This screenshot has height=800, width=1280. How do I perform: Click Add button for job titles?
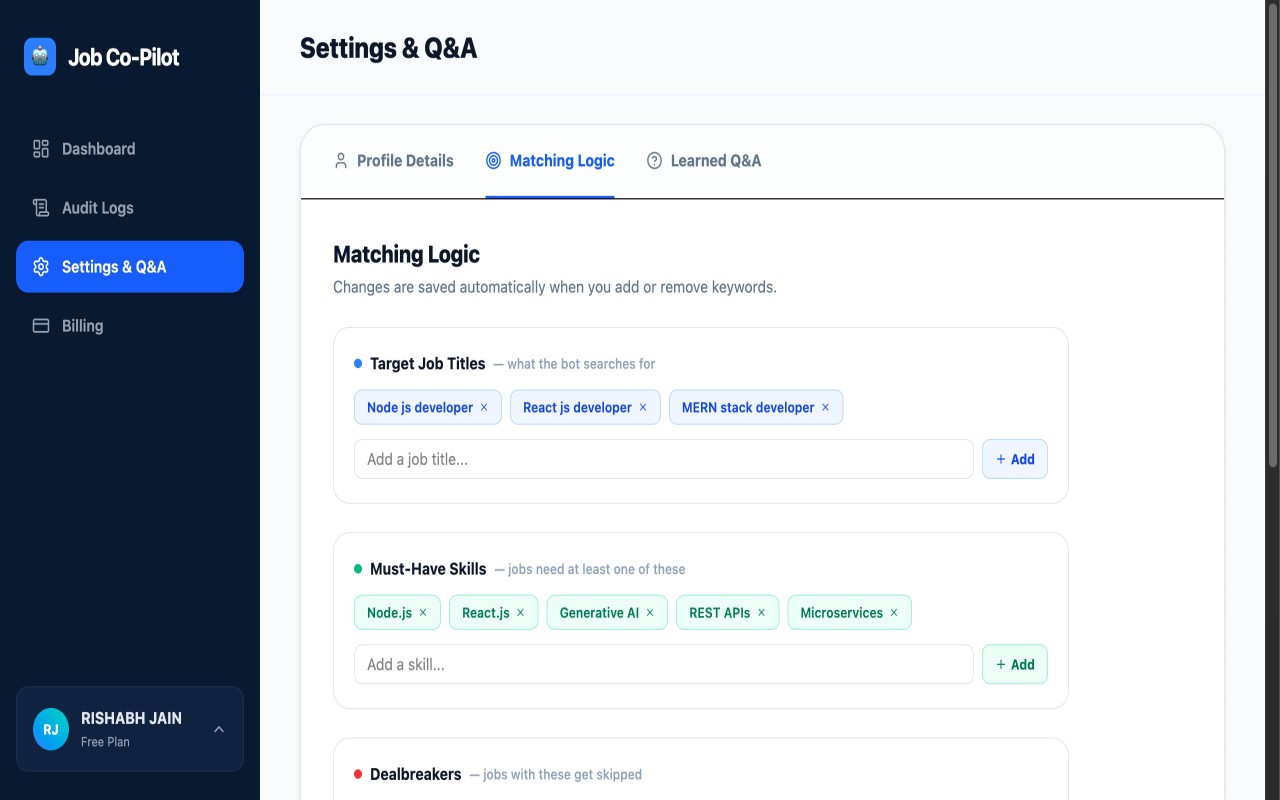(1015, 459)
